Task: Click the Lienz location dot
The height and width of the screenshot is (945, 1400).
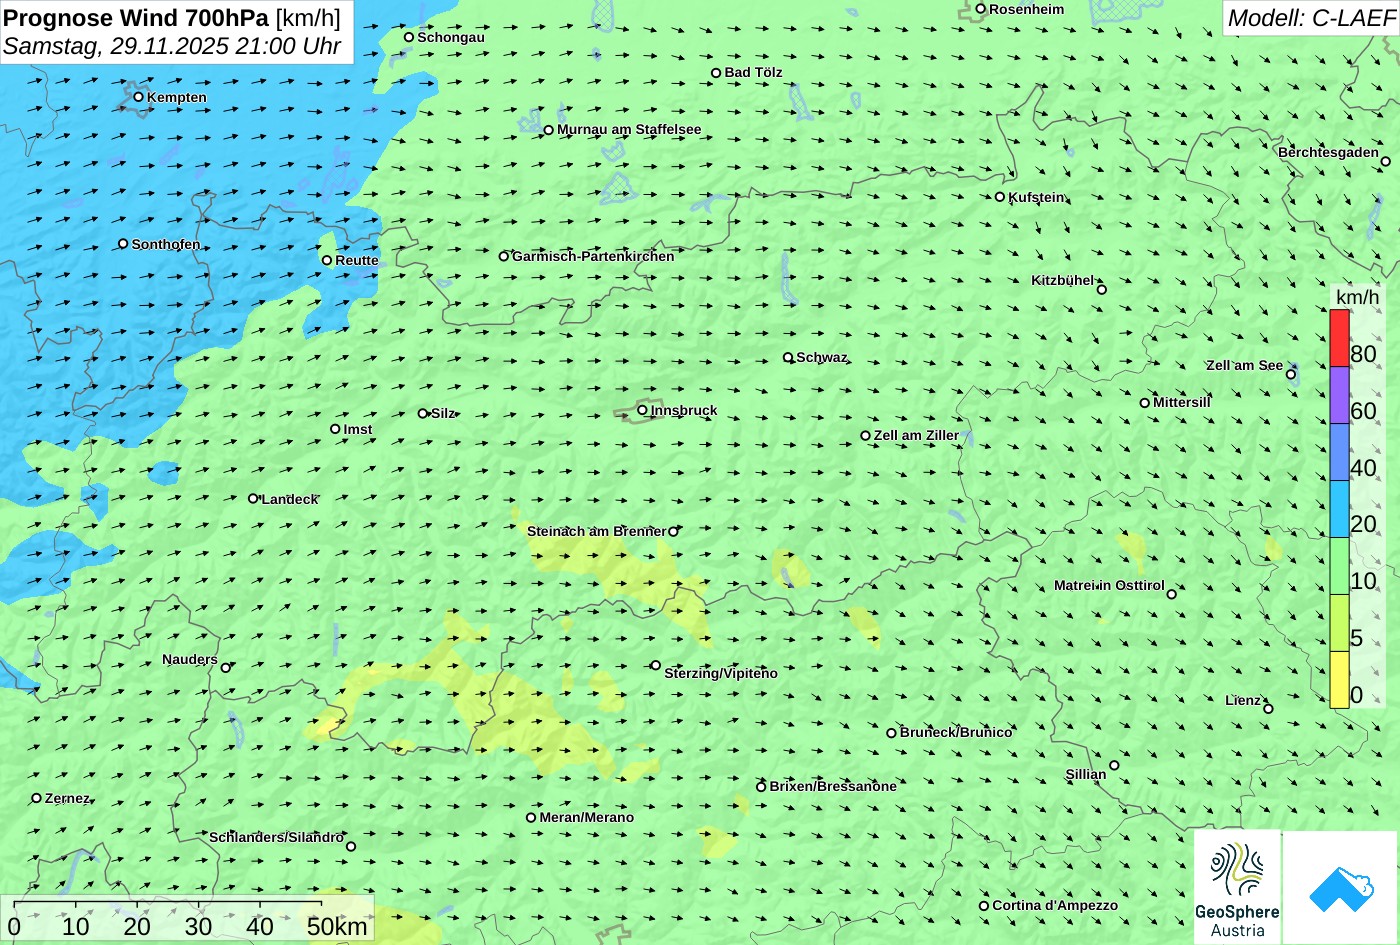Action: pyautogui.click(x=1268, y=709)
